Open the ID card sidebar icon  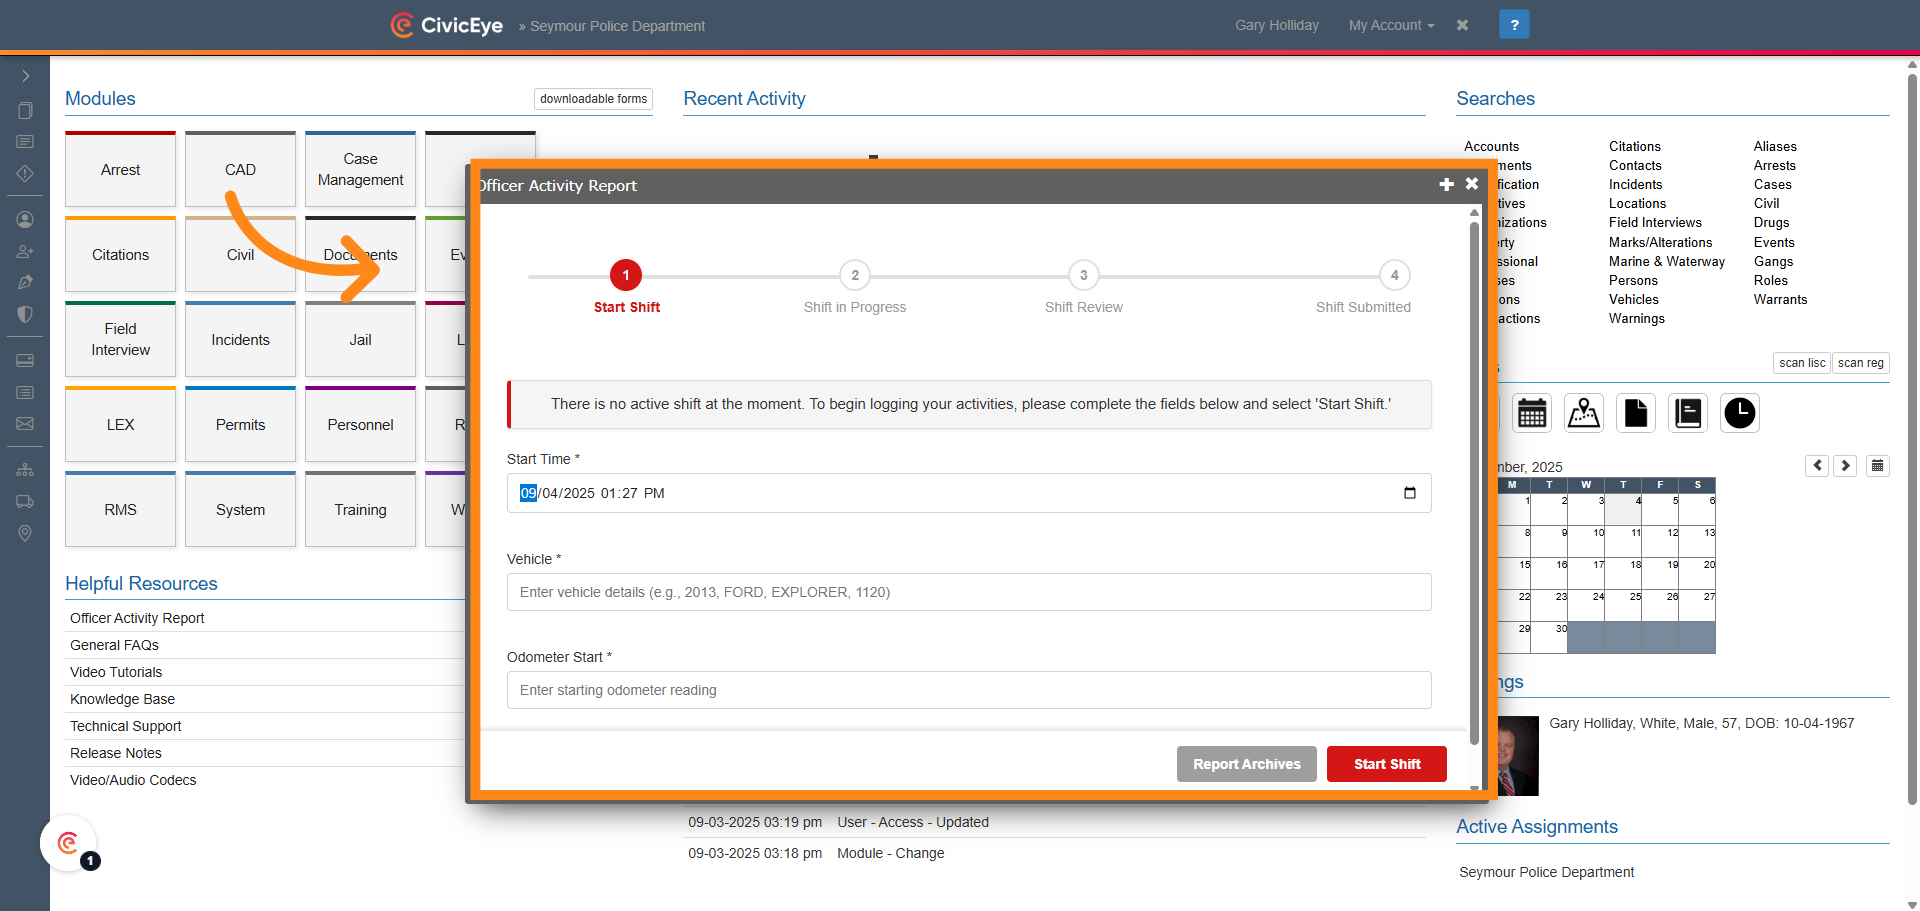(x=25, y=360)
